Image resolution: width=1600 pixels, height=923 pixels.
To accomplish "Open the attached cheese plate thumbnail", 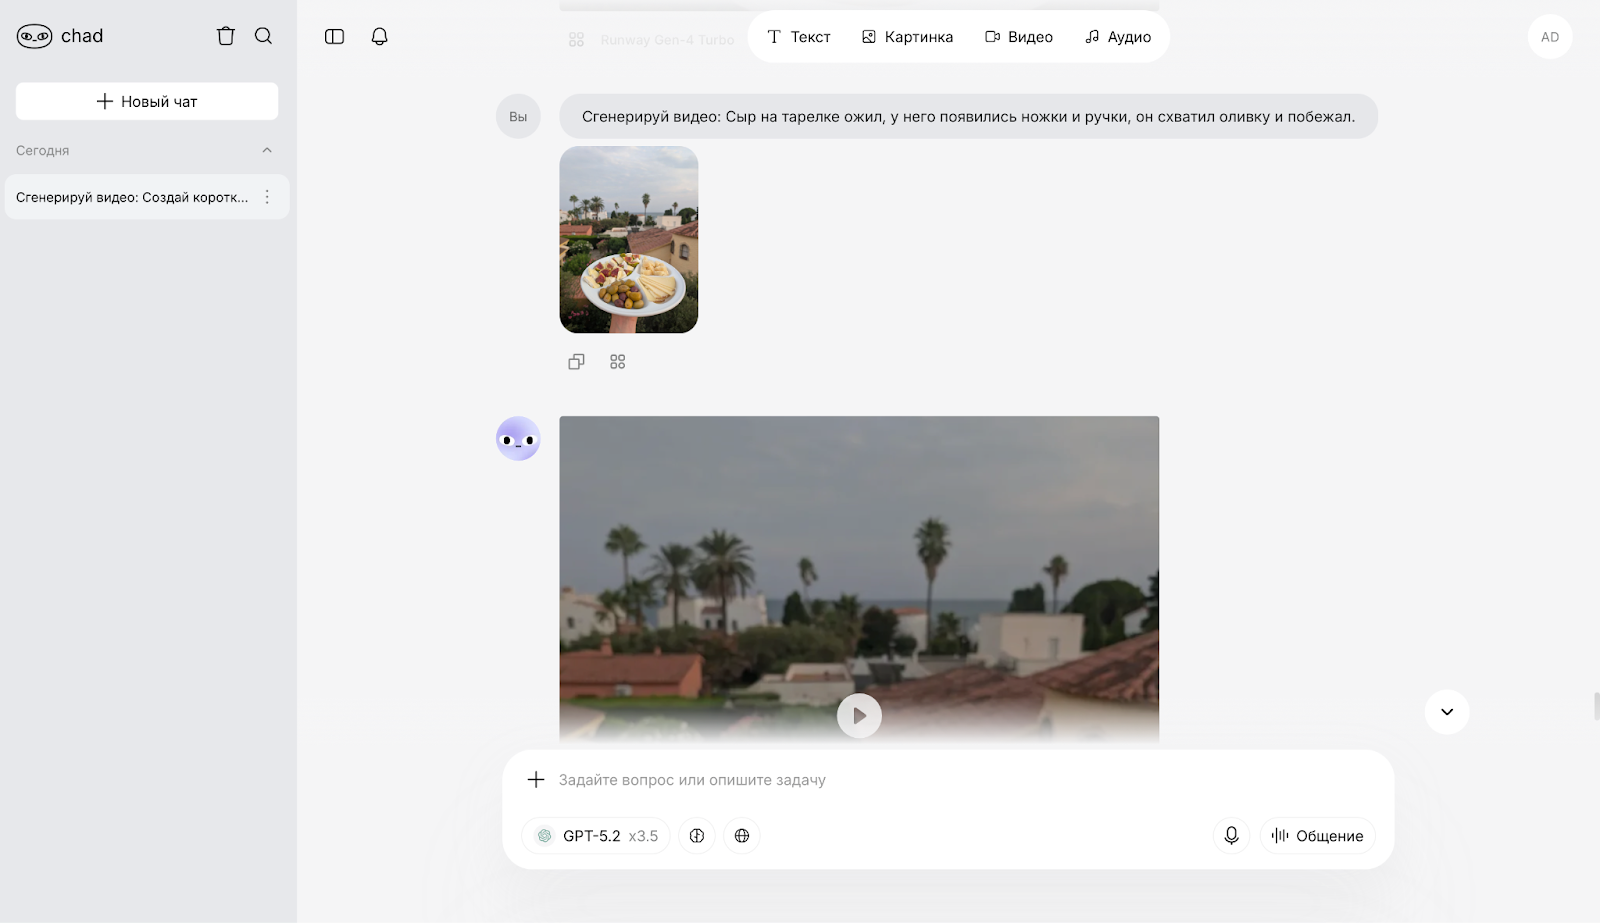I will click(x=629, y=240).
